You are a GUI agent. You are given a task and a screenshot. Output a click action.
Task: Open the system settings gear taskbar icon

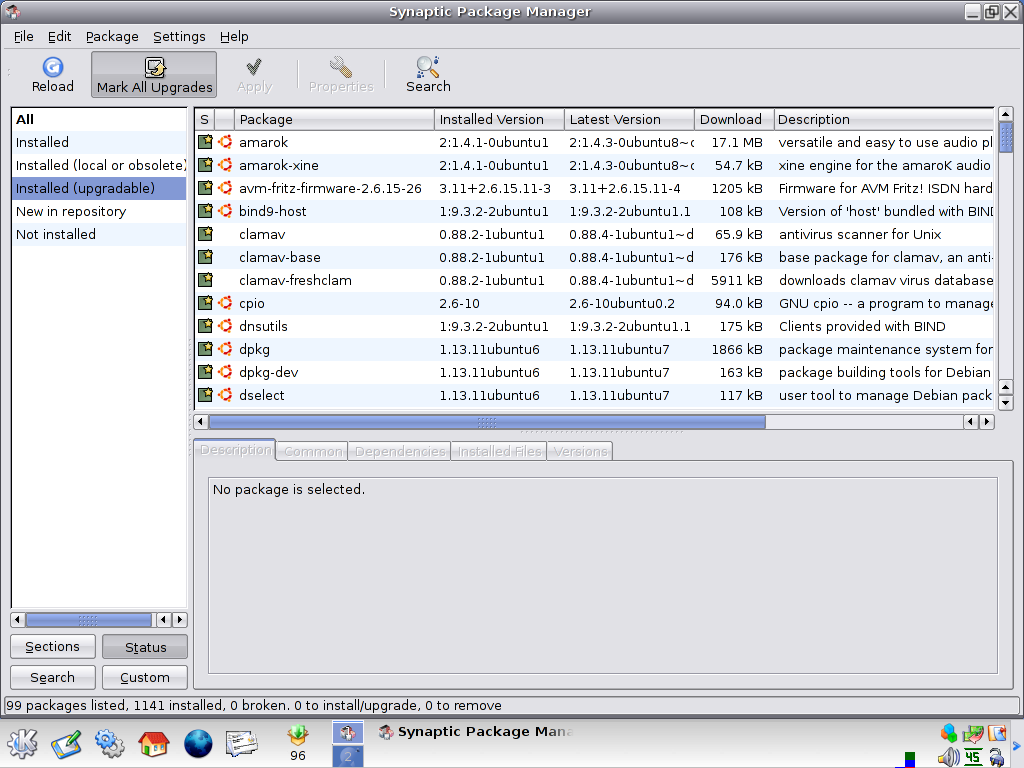pos(109,743)
